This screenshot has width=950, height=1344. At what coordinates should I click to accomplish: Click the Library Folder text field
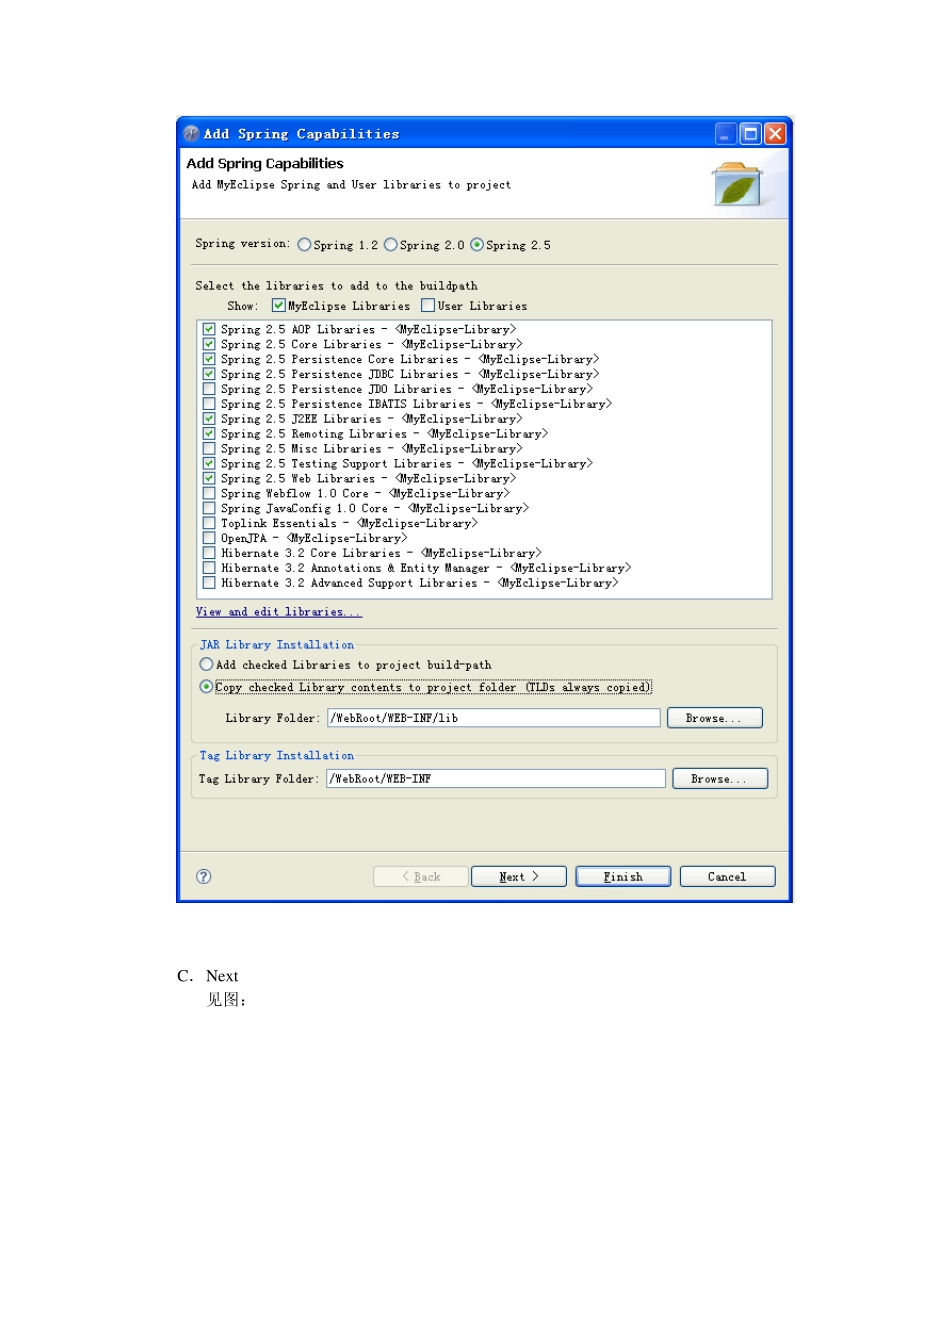(493, 718)
